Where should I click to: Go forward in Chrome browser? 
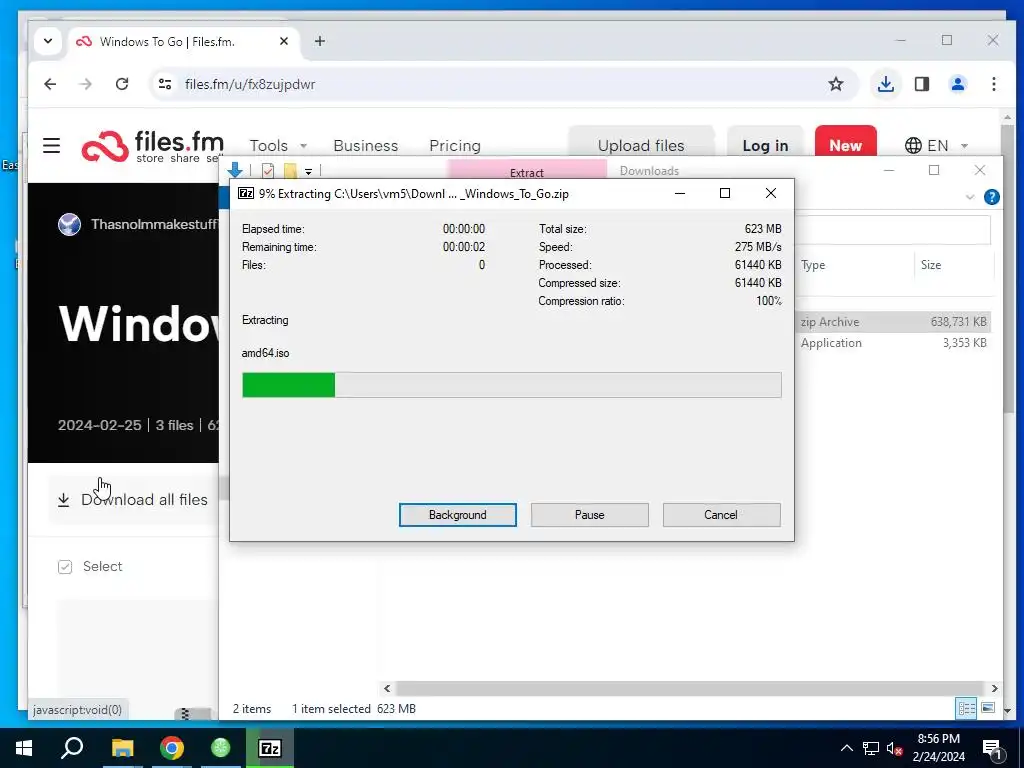(x=86, y=84)
